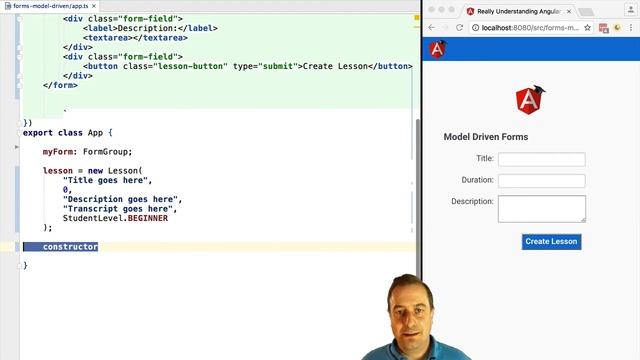The width and height of the screenshot is (640, 360).
Task: Click the large Angular shield logo on the page
Action: (530, 100)
